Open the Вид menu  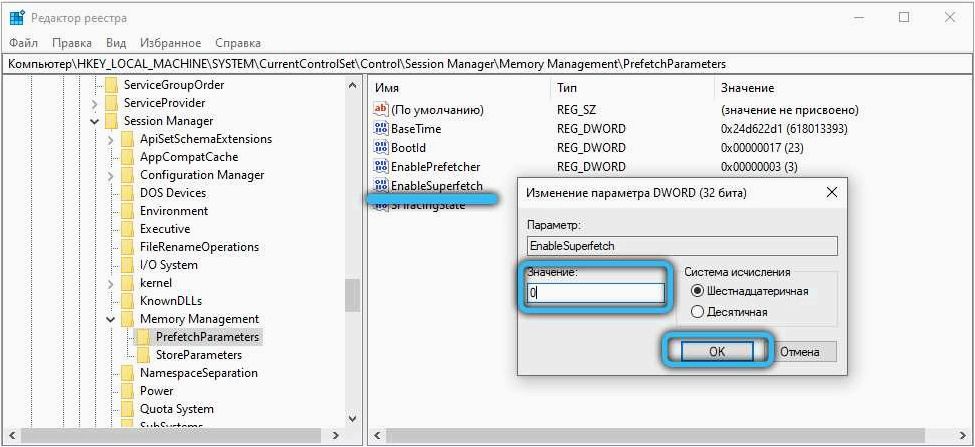(x=116, y=43)
